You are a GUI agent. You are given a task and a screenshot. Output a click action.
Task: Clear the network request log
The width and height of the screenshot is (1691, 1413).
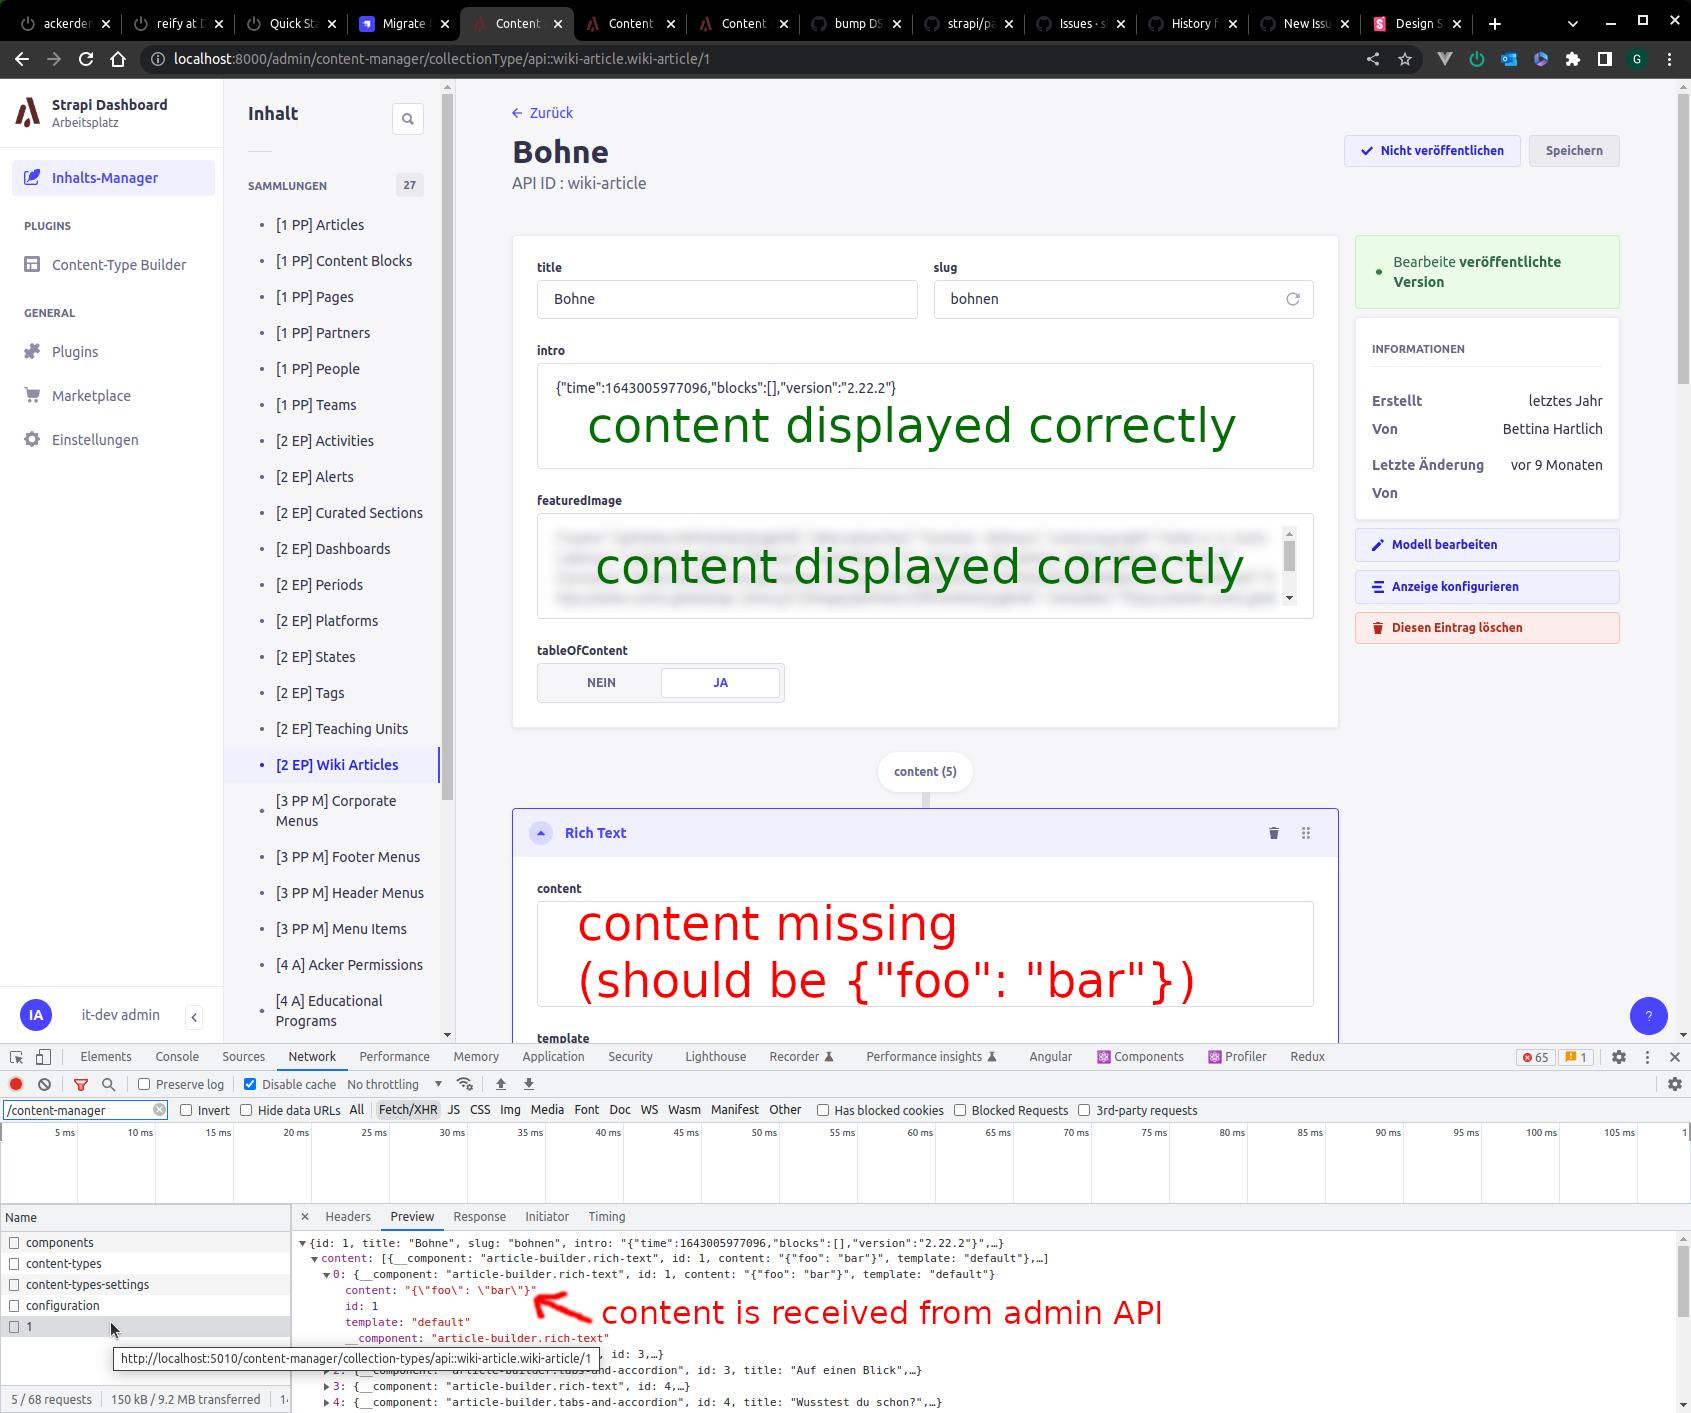click(x=44, y=1084)
